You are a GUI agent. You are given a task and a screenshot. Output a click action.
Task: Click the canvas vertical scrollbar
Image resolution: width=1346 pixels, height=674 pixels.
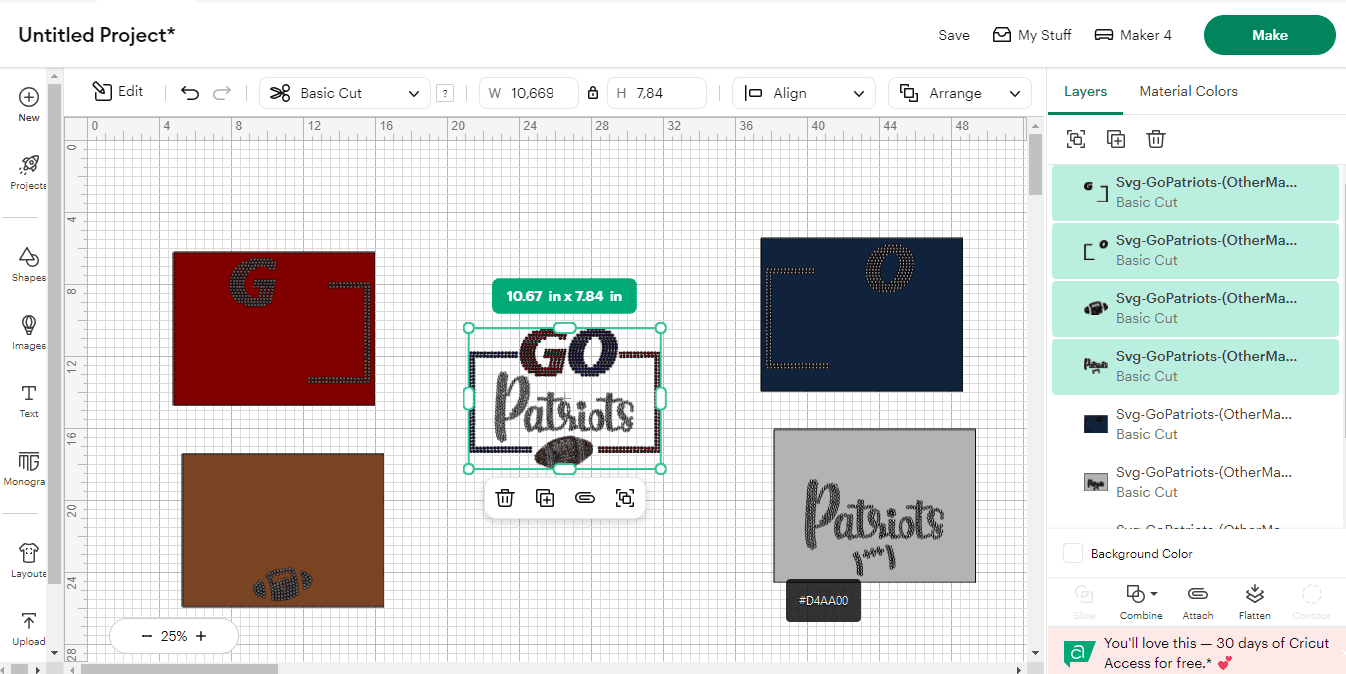(1035, 164)
